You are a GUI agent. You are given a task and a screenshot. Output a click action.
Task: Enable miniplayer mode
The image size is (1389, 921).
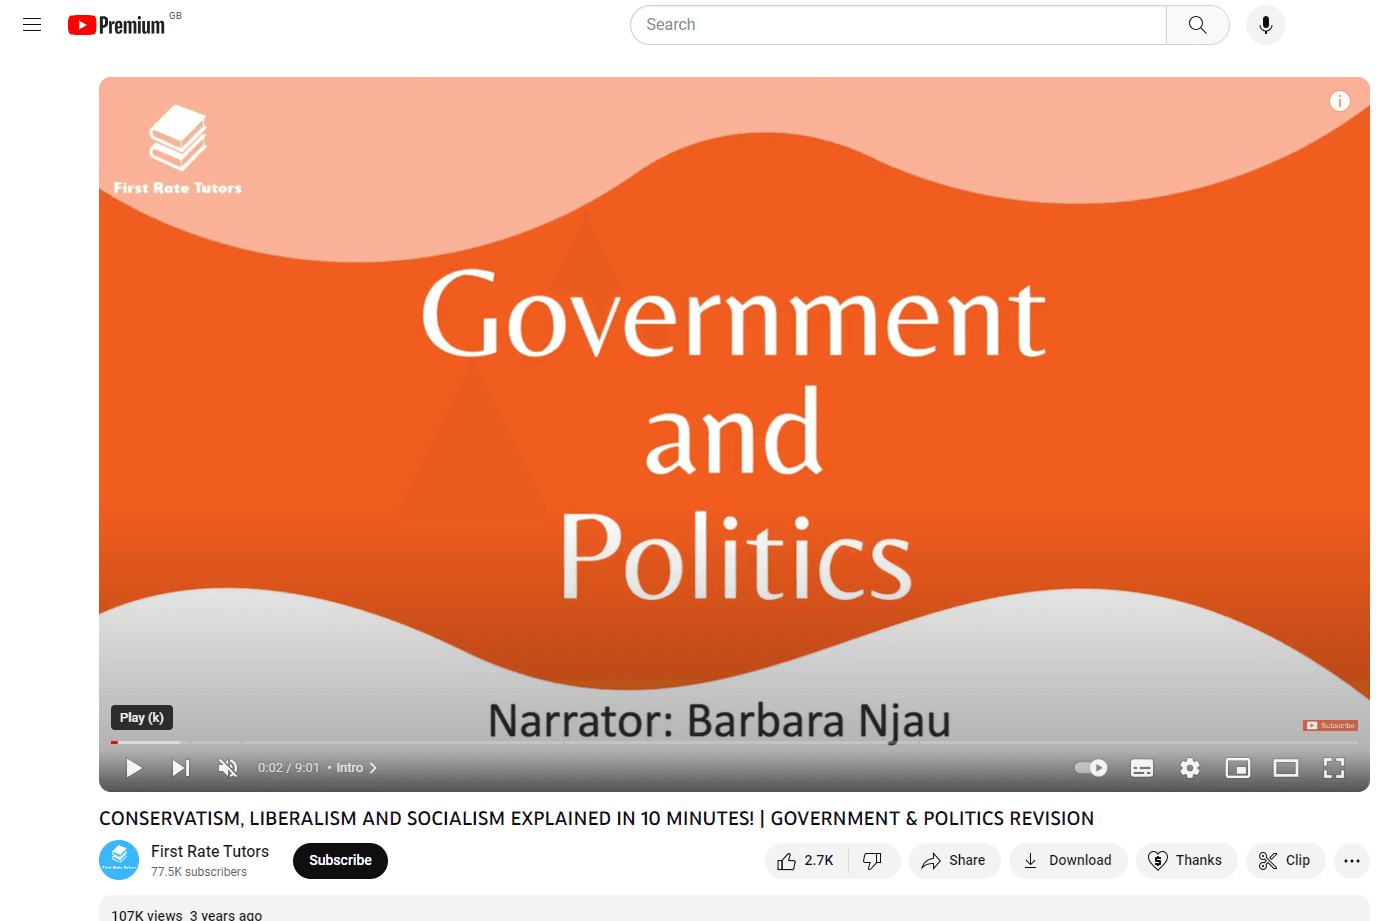tap(1238, 768)
